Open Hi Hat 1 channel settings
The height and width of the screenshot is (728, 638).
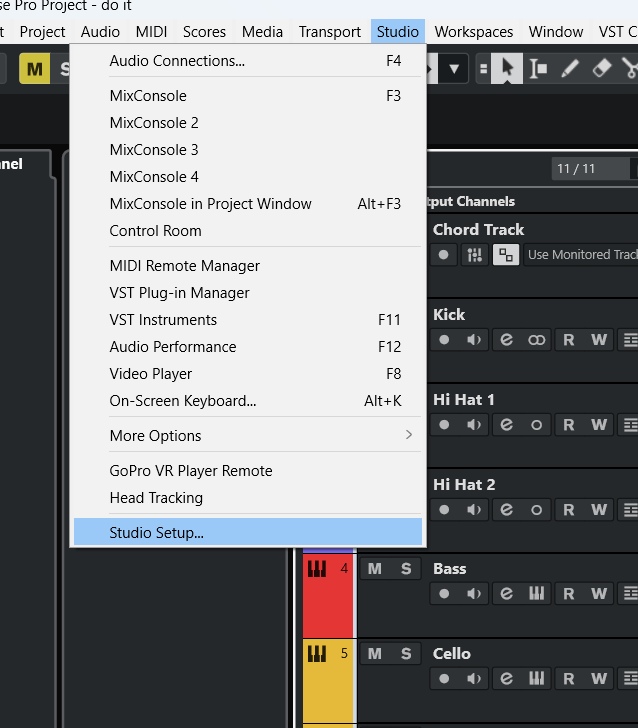pyautogui.click(x=507, y=425)
